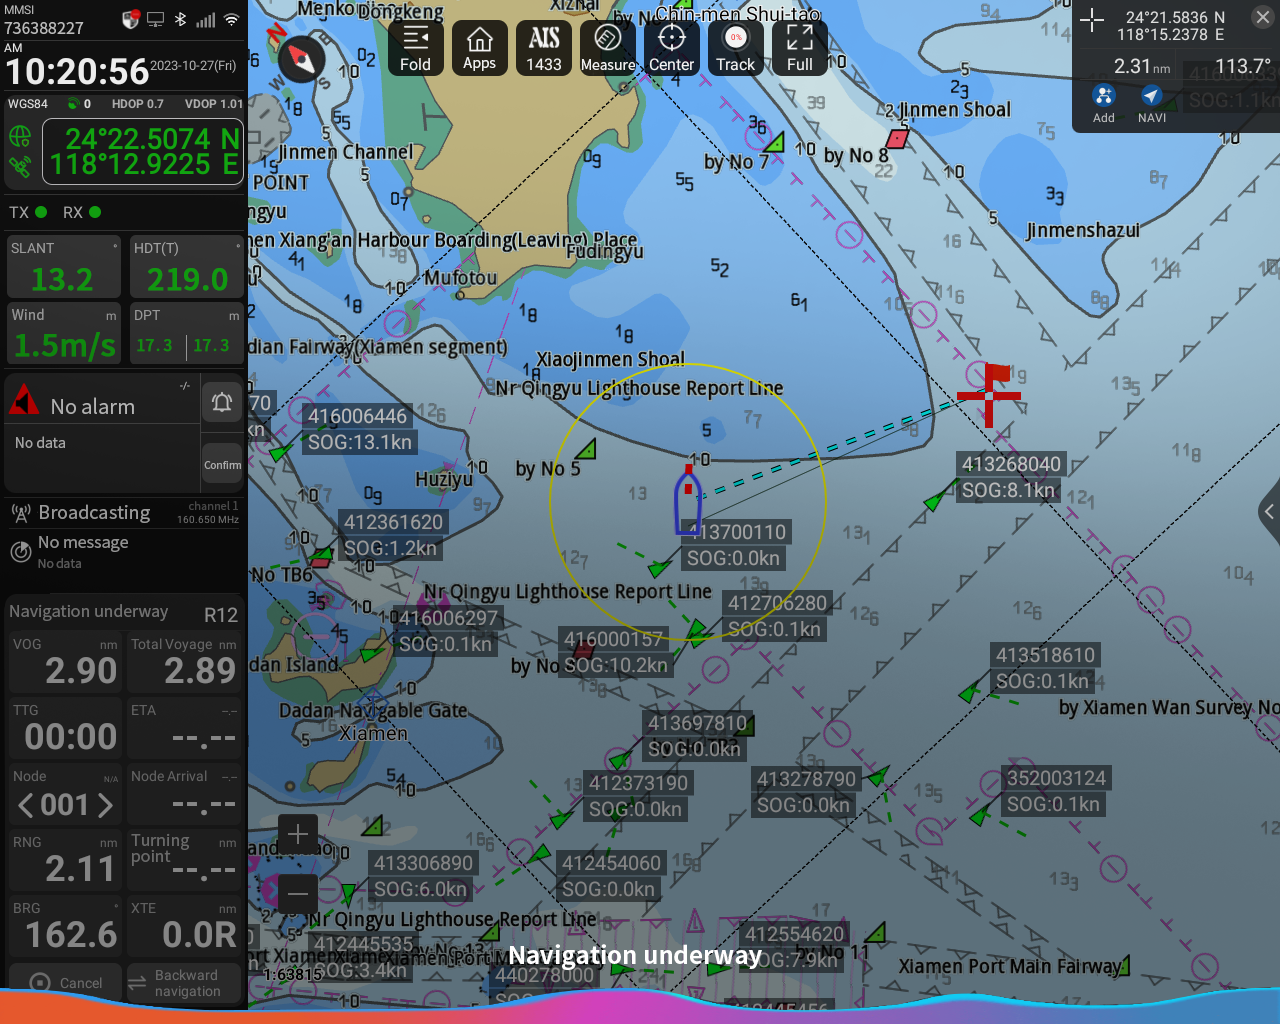Go to the previous node with the left chevron

click(x=26, y=804)
